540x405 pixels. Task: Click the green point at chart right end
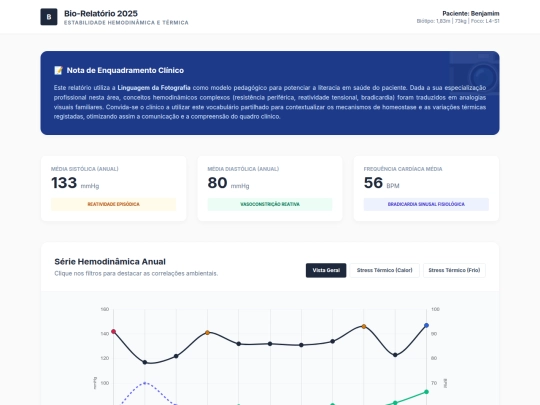(x=426, y=392)
